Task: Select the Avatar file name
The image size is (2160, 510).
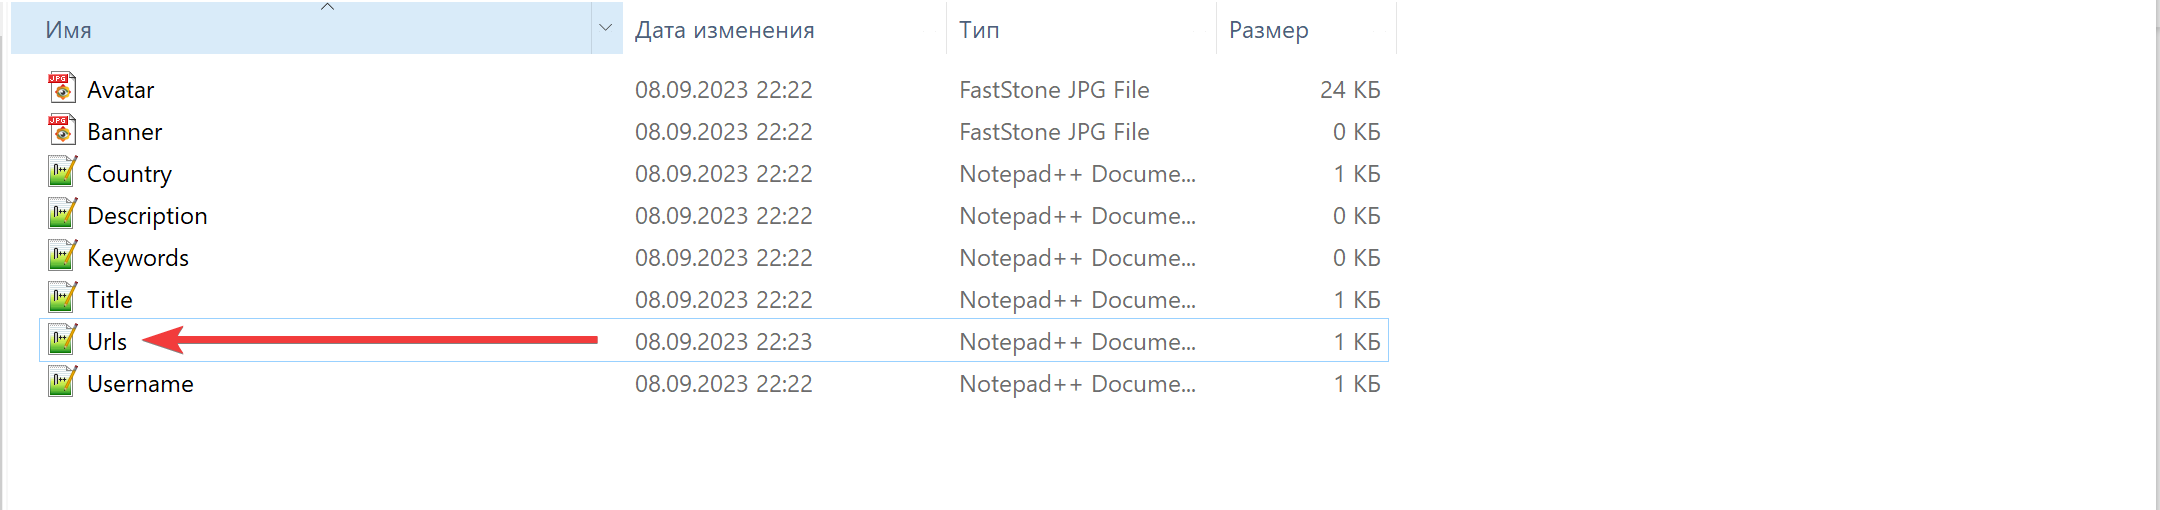Action: (x=121, y=90)
